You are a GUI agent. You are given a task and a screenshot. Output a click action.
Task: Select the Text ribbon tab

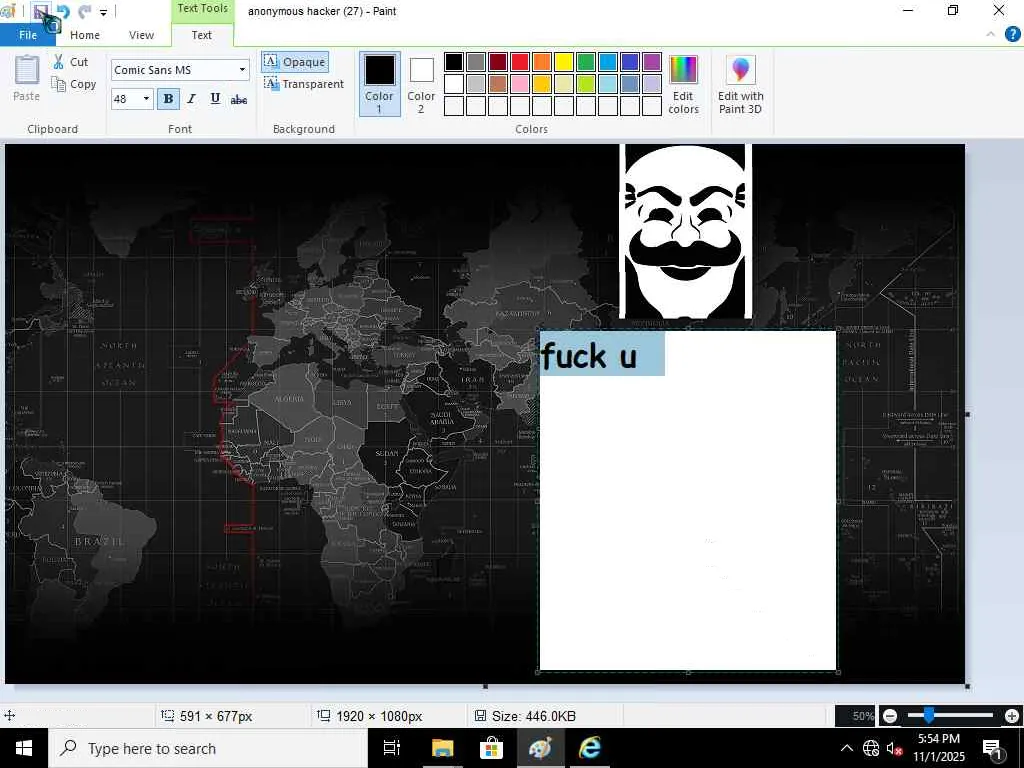tap(202, 35)
